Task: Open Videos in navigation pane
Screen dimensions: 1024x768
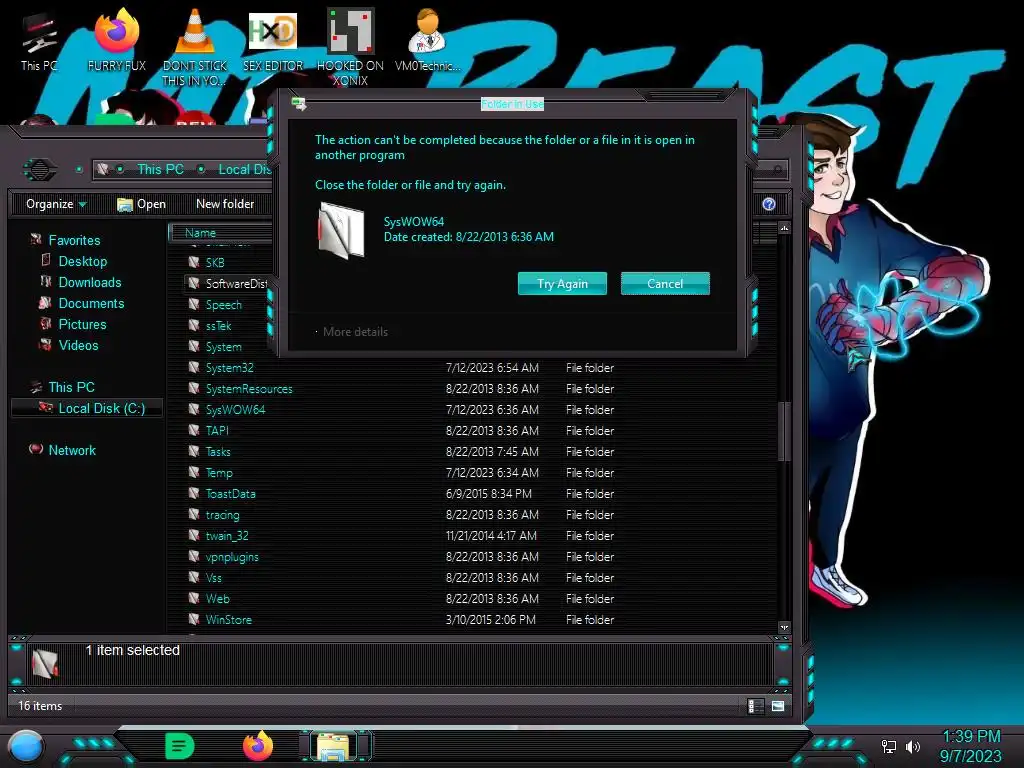Action: (x=69, y=345)
